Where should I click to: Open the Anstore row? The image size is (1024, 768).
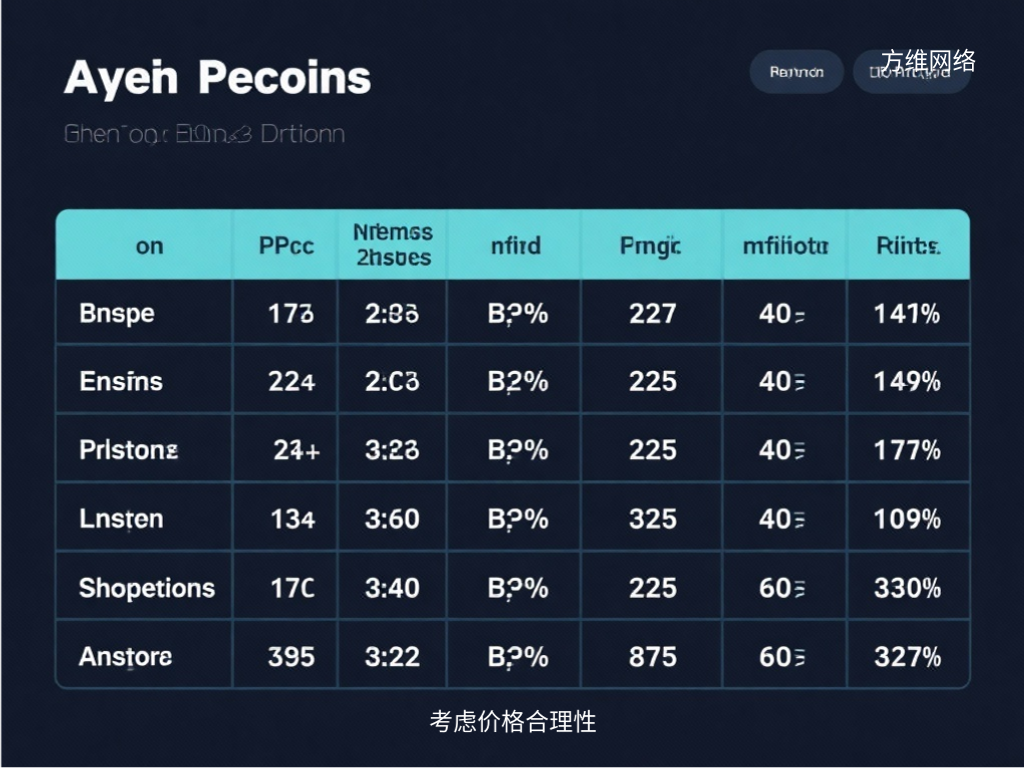(x=126, y=656)
